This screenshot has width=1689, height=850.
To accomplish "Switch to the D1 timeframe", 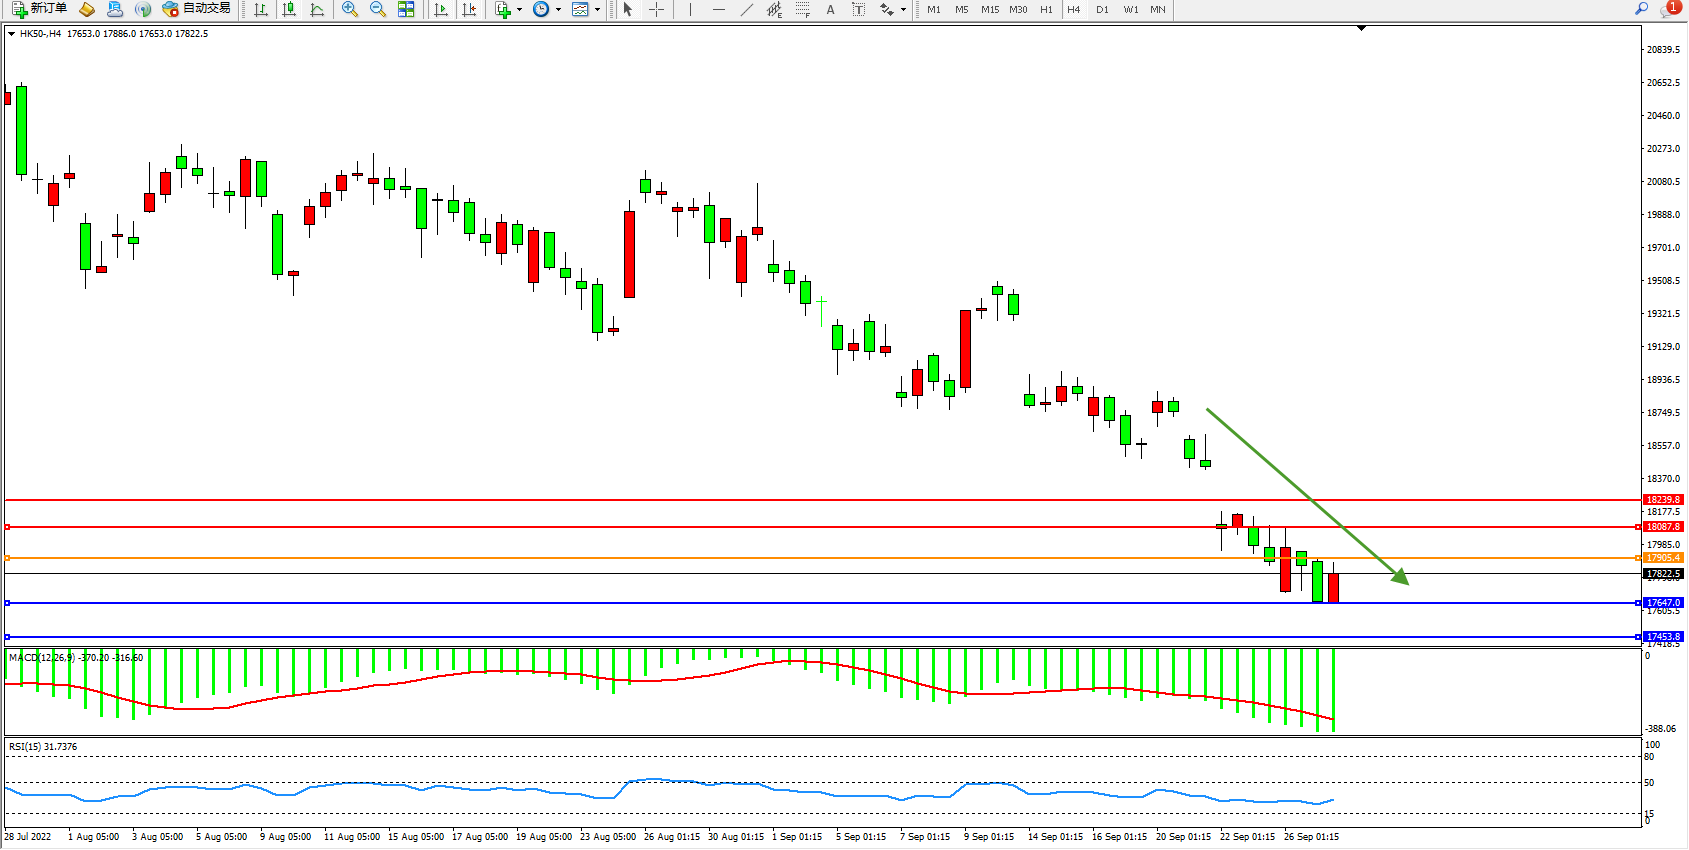I will 1102,9.
